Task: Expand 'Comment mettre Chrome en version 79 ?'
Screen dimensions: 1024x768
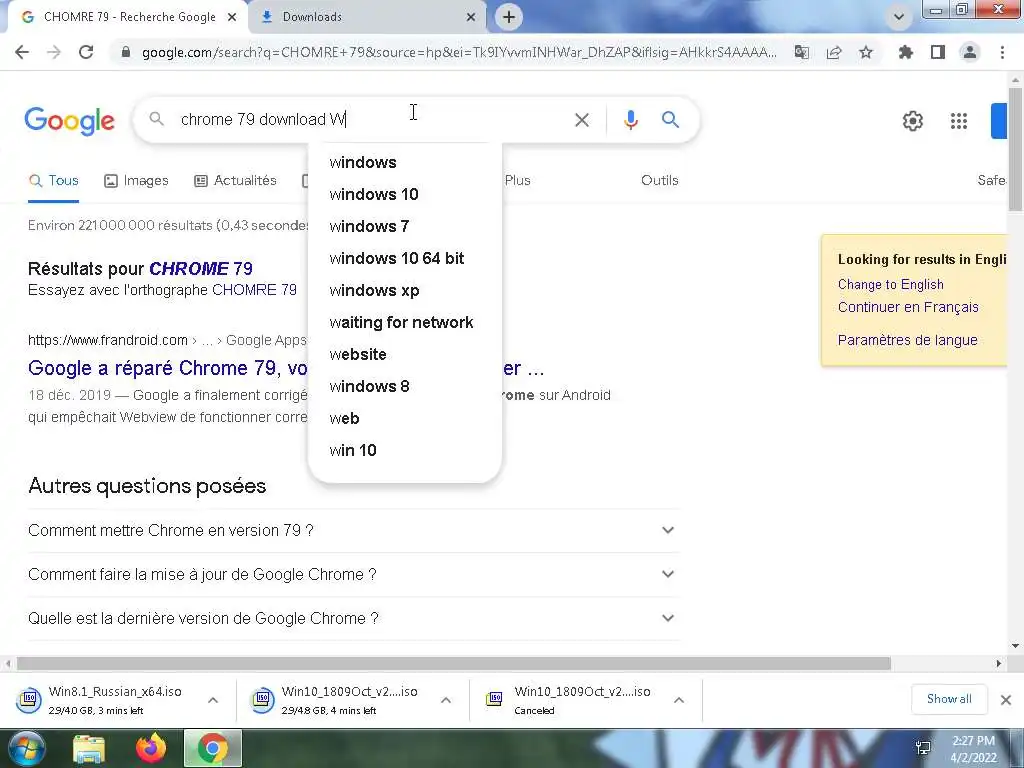Action: coord(353,530)
